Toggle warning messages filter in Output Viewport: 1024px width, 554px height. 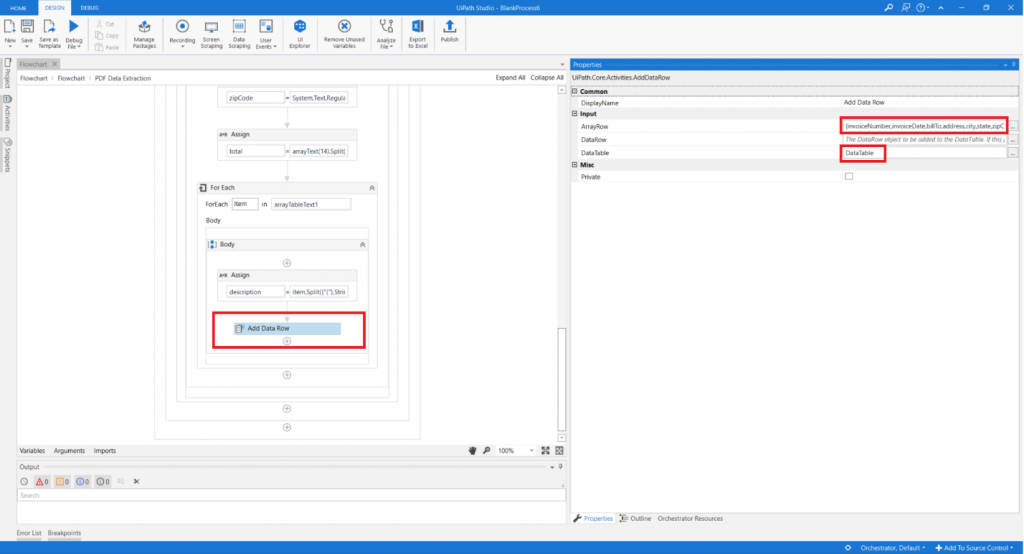point(62,481)
